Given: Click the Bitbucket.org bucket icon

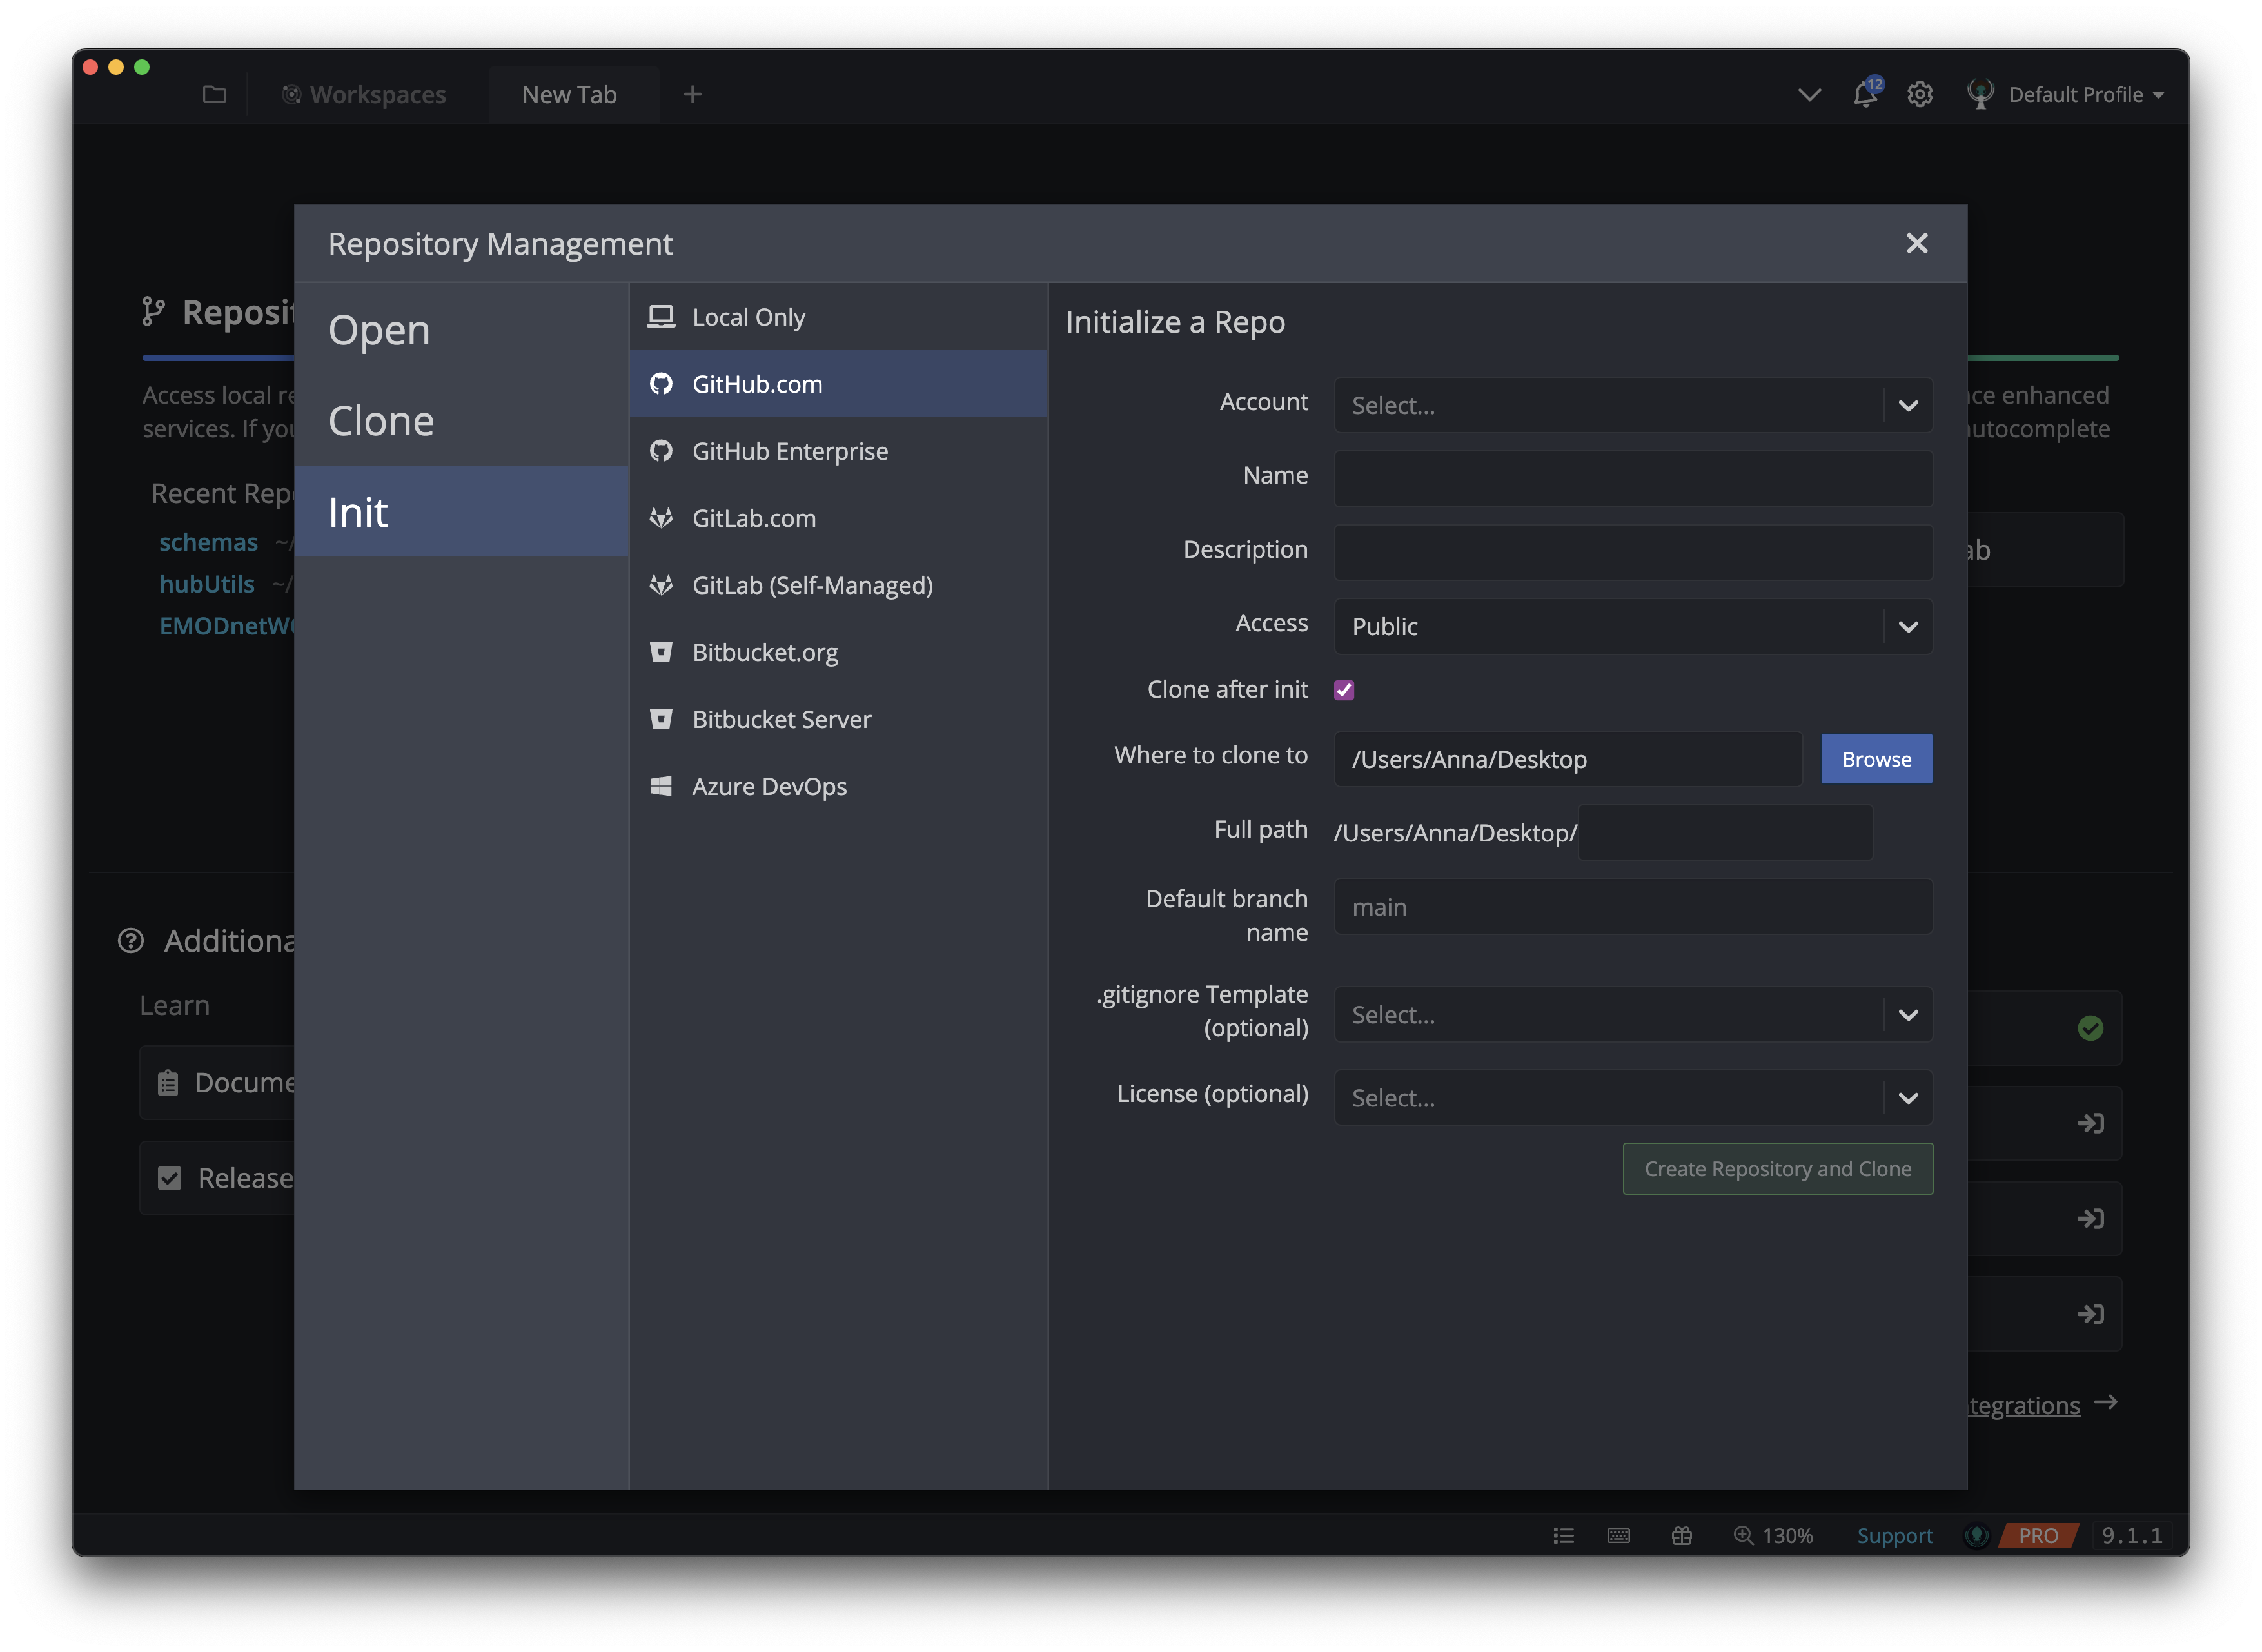Looking at the screenshot, I should coord(661,652).
